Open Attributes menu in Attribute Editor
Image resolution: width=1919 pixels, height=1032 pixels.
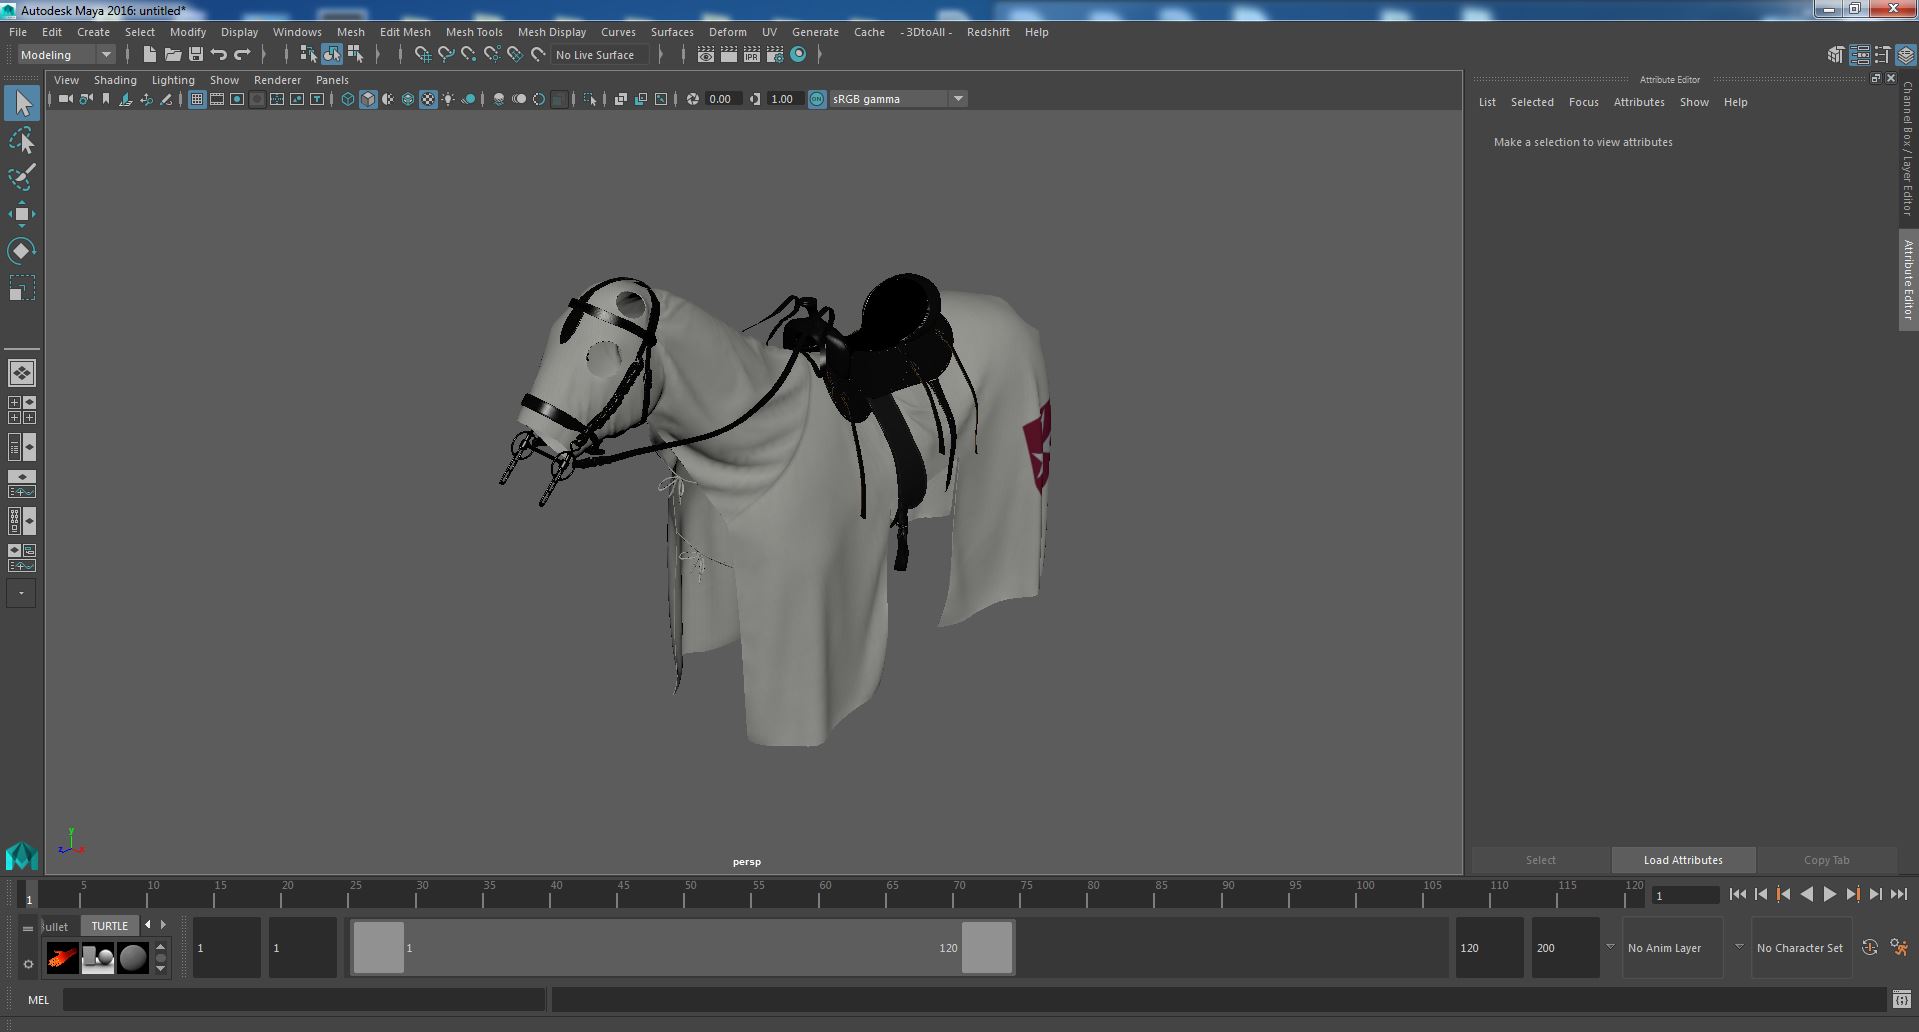(x=1639, y=102)
